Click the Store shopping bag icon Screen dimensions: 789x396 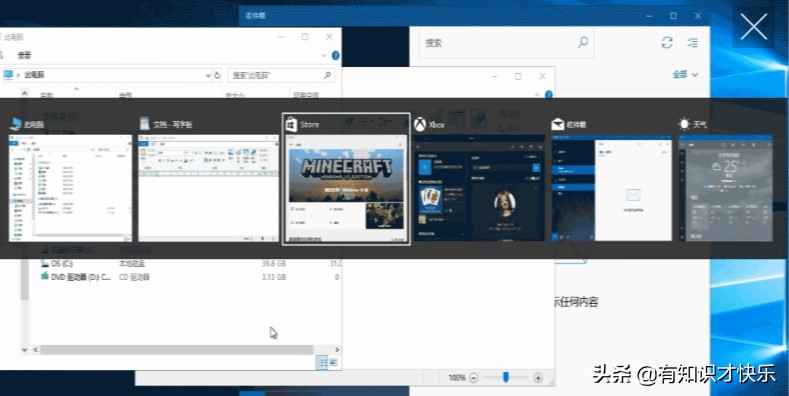coord(291,124)
